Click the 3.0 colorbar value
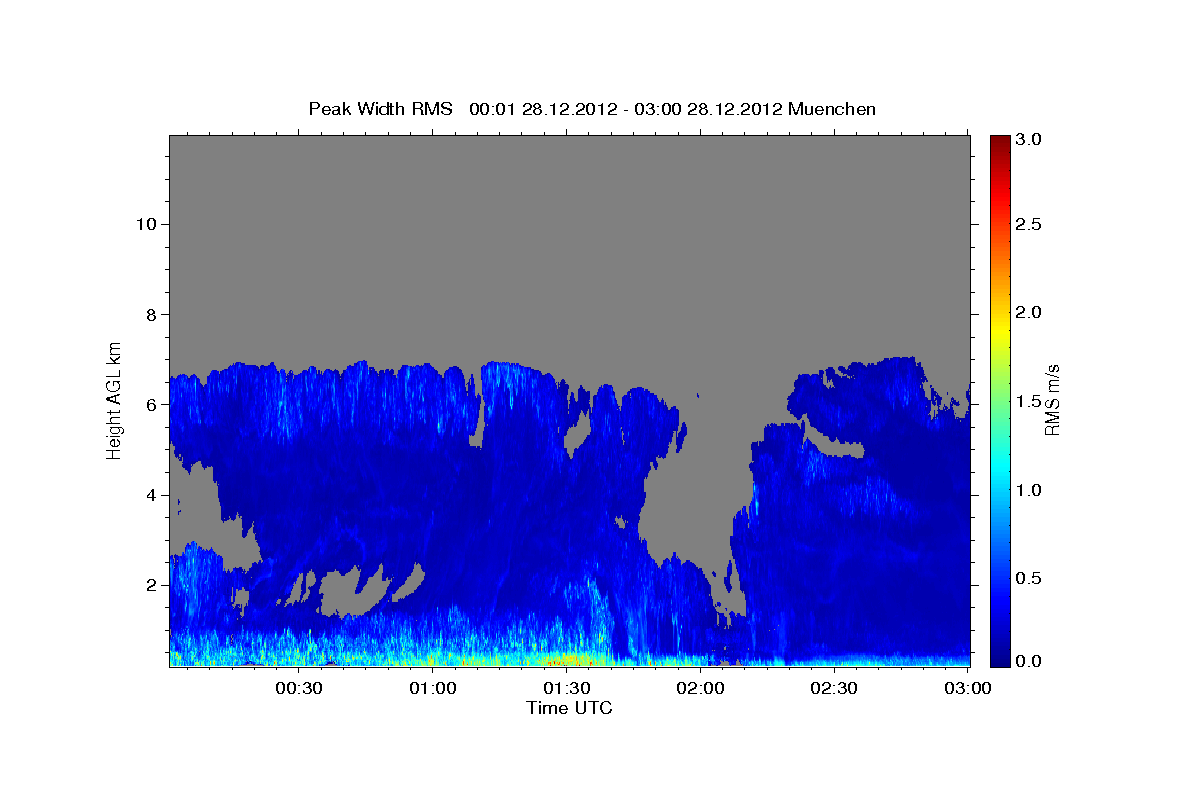The image size is (1200, 800). coord(1029,140)
